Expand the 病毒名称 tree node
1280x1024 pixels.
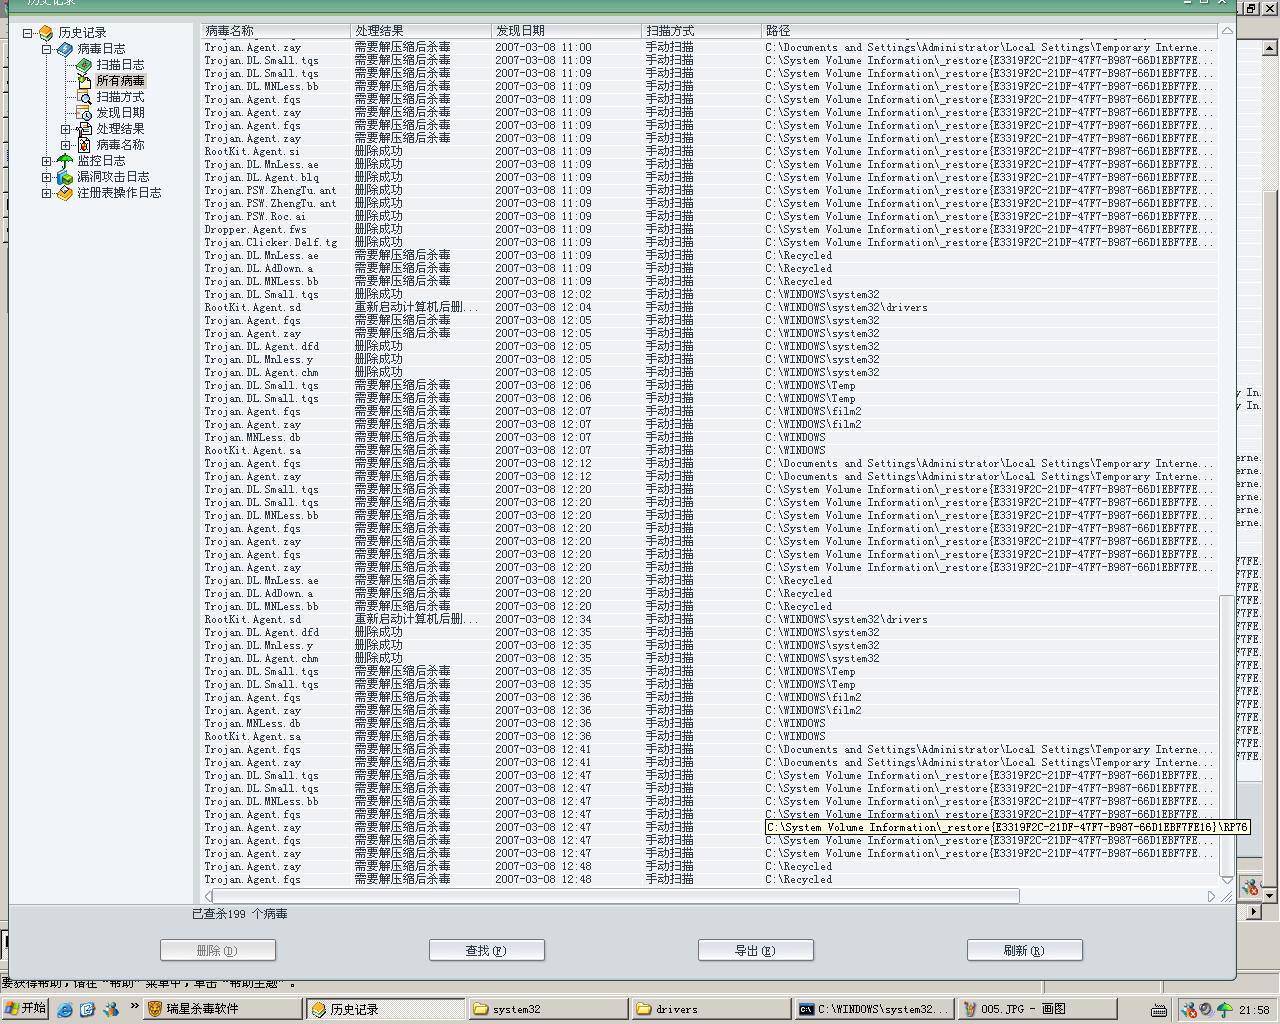tap(65, 145)
